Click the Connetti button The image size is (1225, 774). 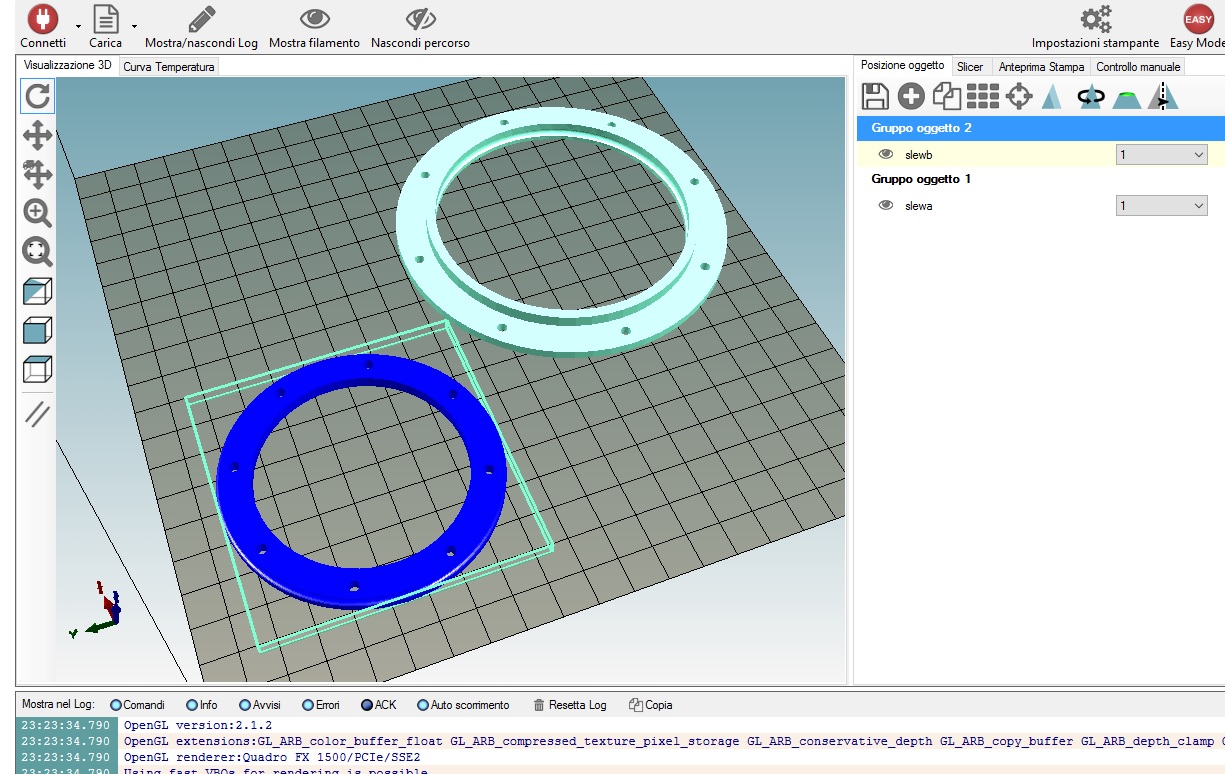tap(43, 26)
